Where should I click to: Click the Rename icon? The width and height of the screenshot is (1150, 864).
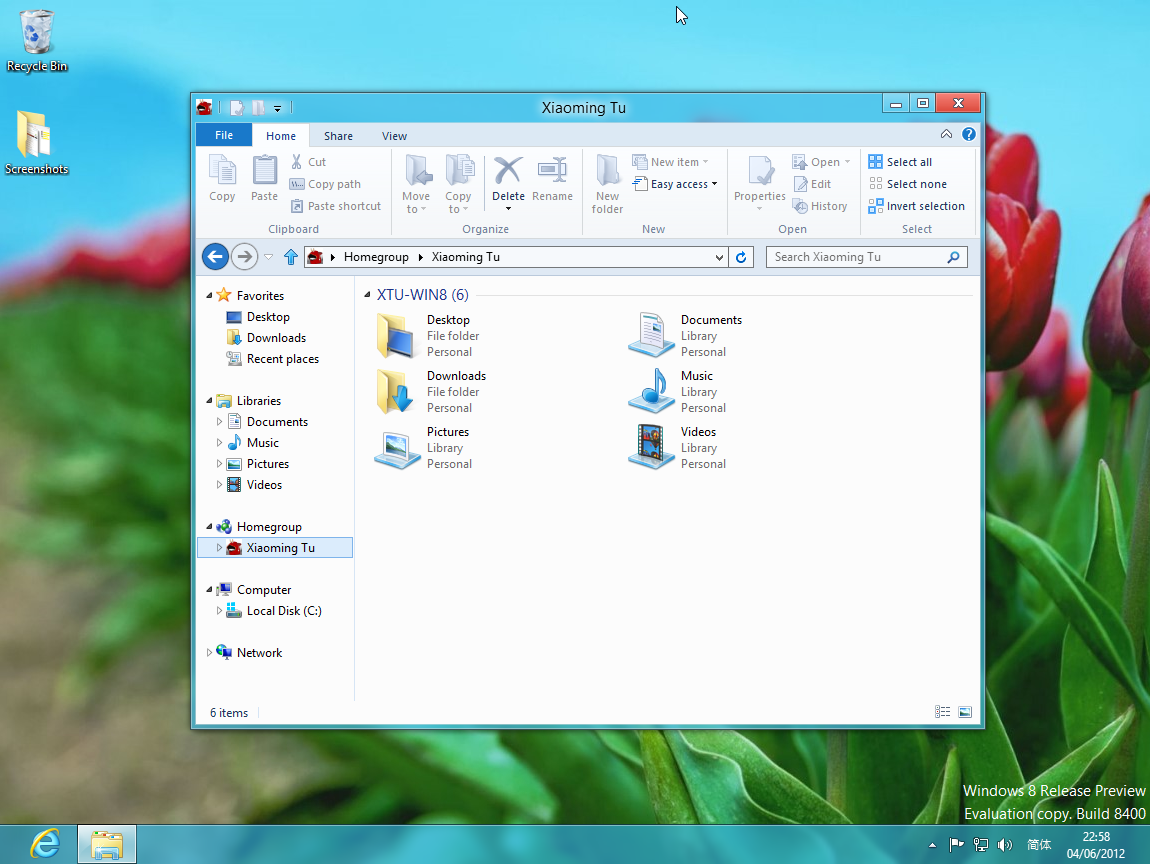pyautogui.click(x=552, y=170)
